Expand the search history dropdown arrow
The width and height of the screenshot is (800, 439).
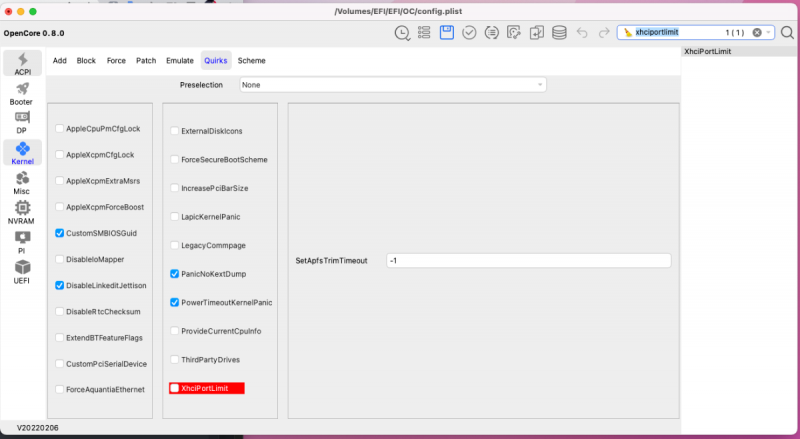click(x=768, y=32)
